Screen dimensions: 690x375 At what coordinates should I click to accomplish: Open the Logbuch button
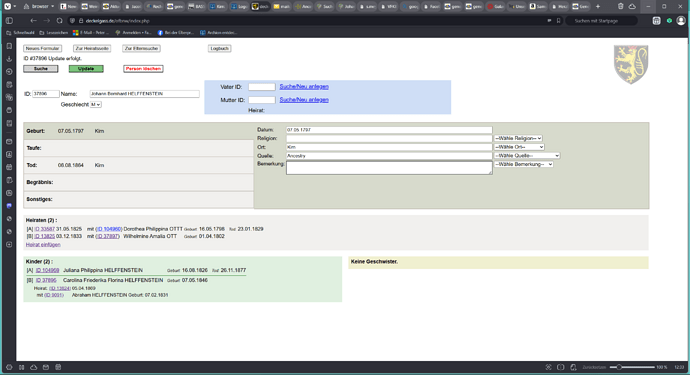tap(219, 48)
